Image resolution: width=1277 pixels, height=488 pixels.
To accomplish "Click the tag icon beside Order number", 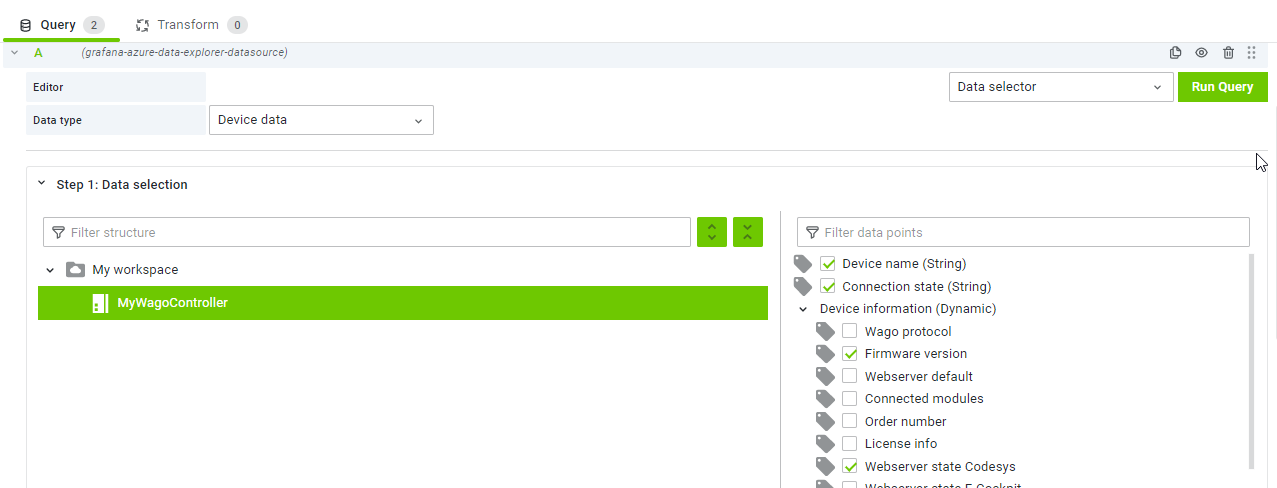I will pyautogui.click(x=825, y=421).
